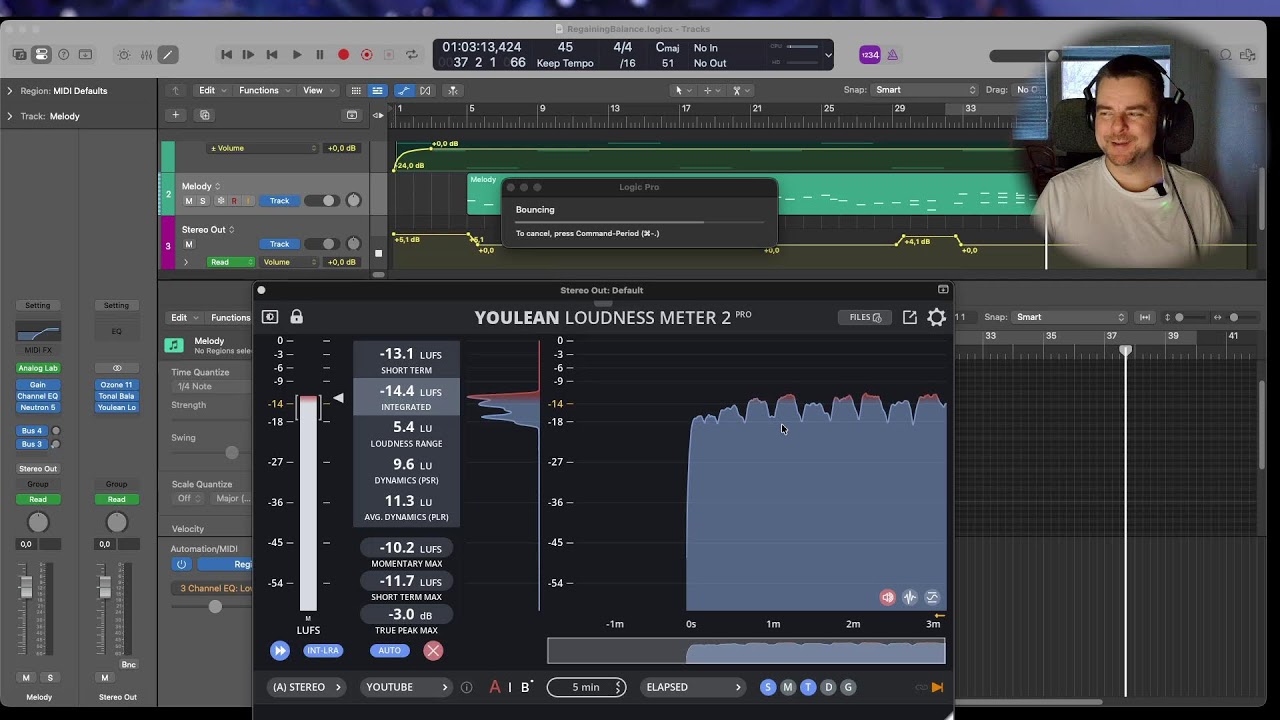The image size is (1280, 720).
Task: Toggle Youlean mini view icon
Action: [270, 317]
